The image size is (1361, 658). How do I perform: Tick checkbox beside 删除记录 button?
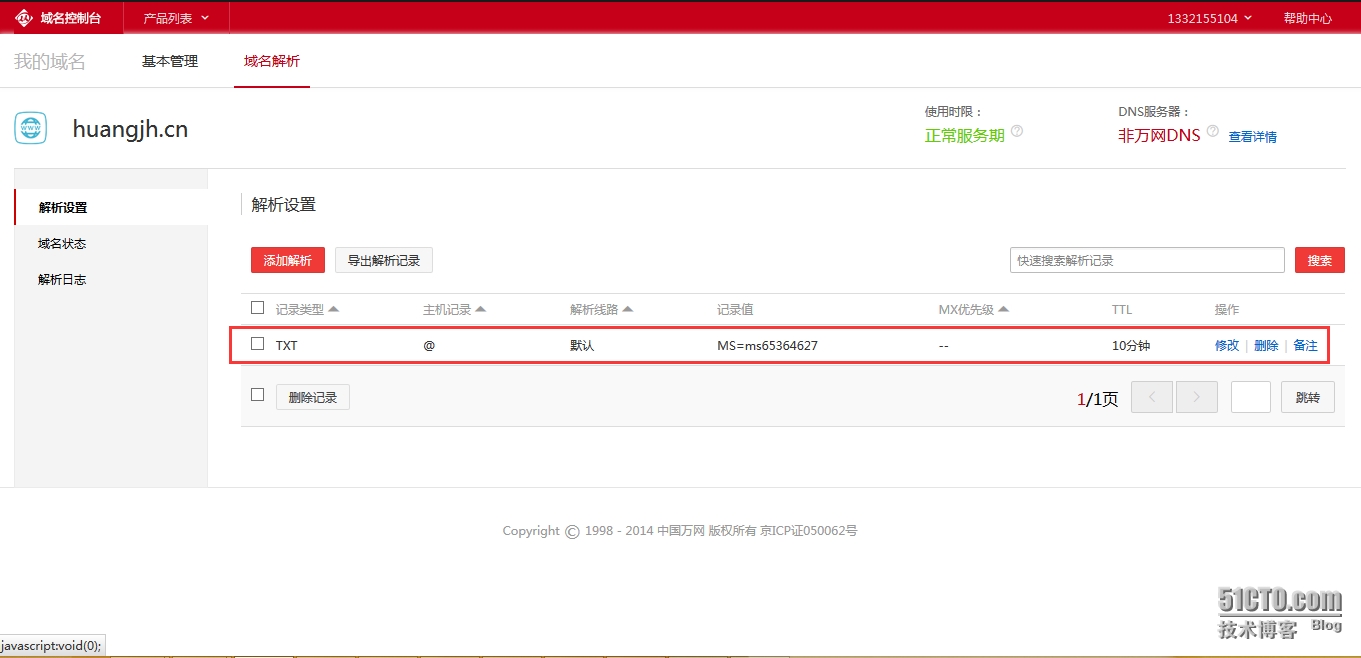point(258,395)
